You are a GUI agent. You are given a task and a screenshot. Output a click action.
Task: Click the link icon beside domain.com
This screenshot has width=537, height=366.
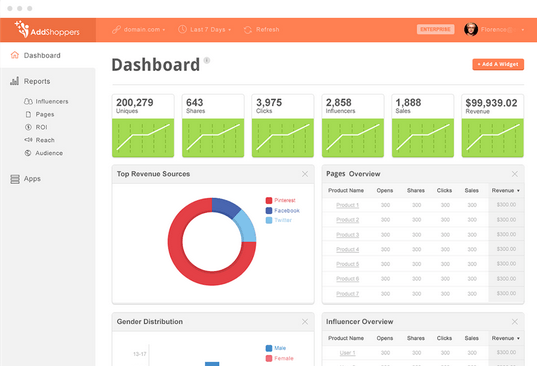tap(116, 30)
